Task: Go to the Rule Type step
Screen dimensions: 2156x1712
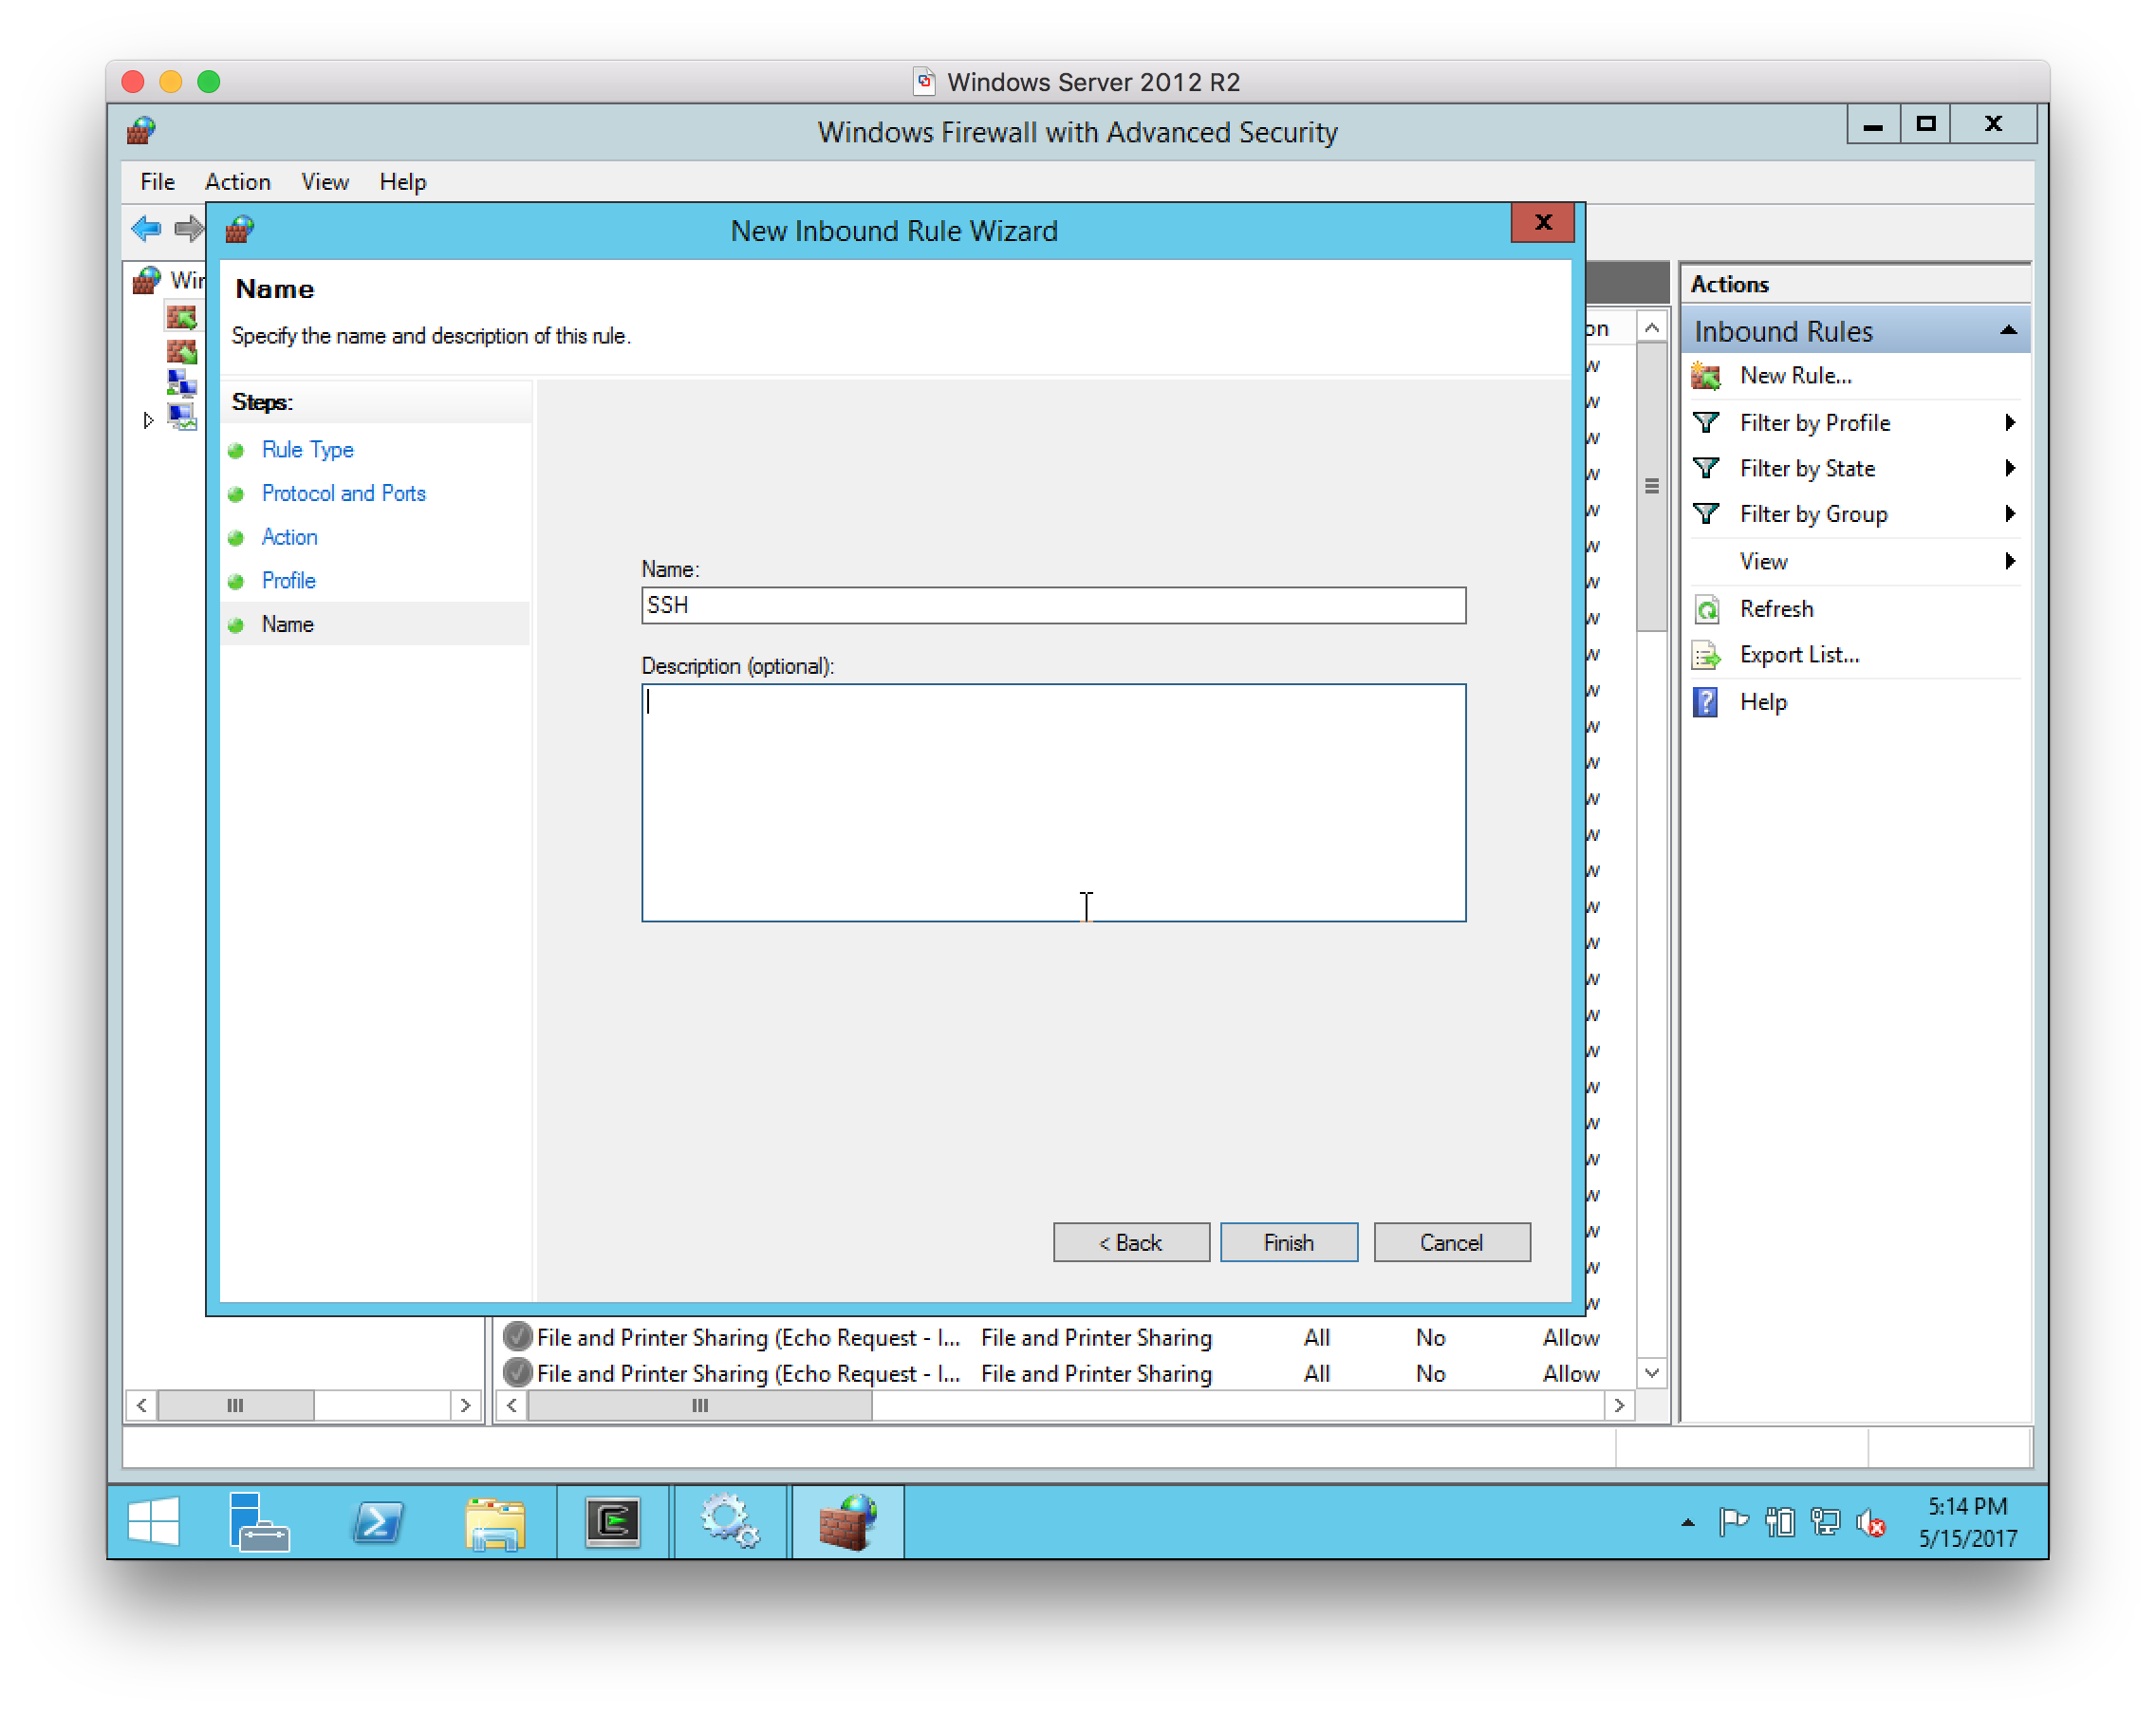Action: click(307, 450)
